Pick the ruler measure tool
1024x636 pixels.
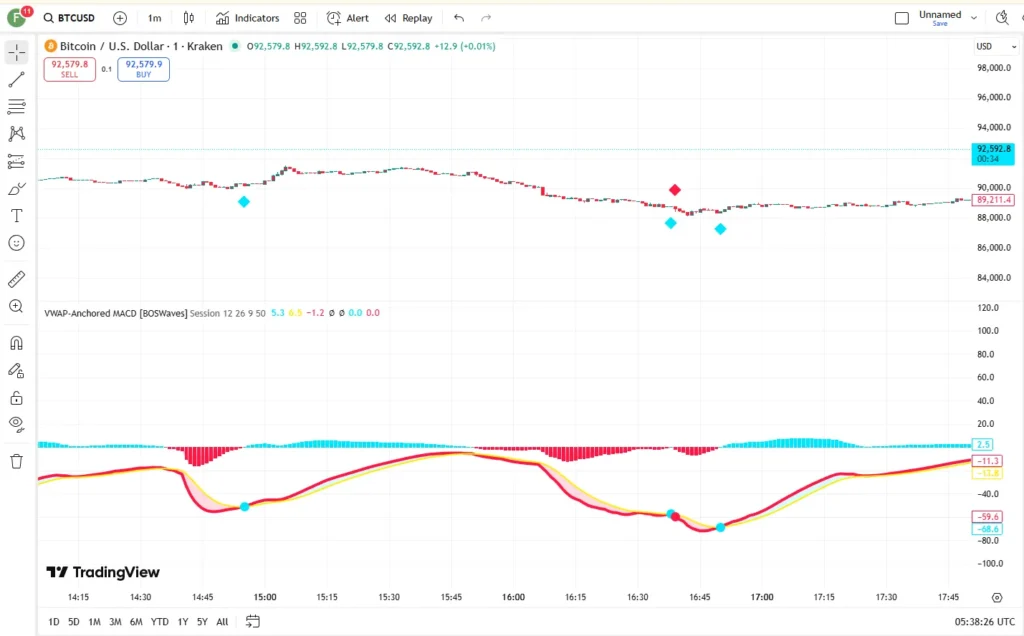[x=16, y=279]
